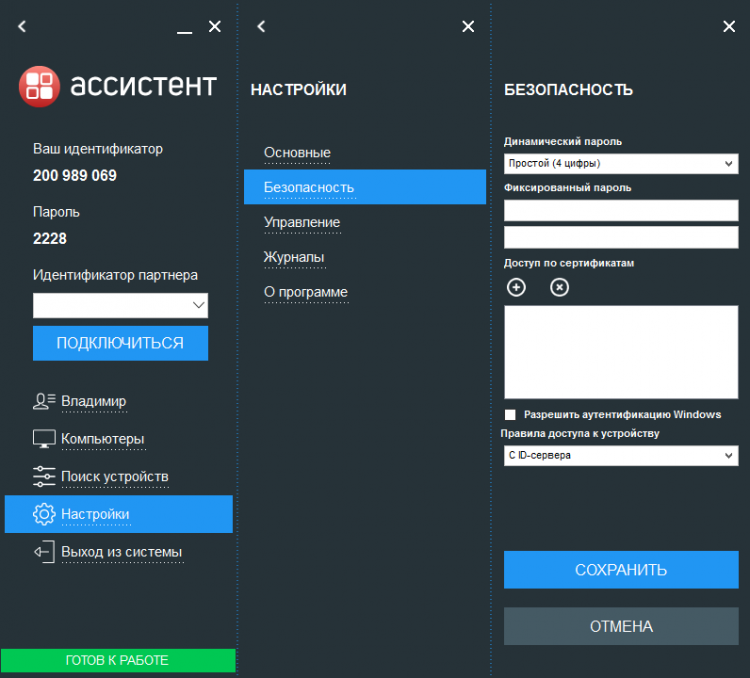Click the exit icon beside Выход из системы
This screenshot has width=750, height=678.
point(43,552)
